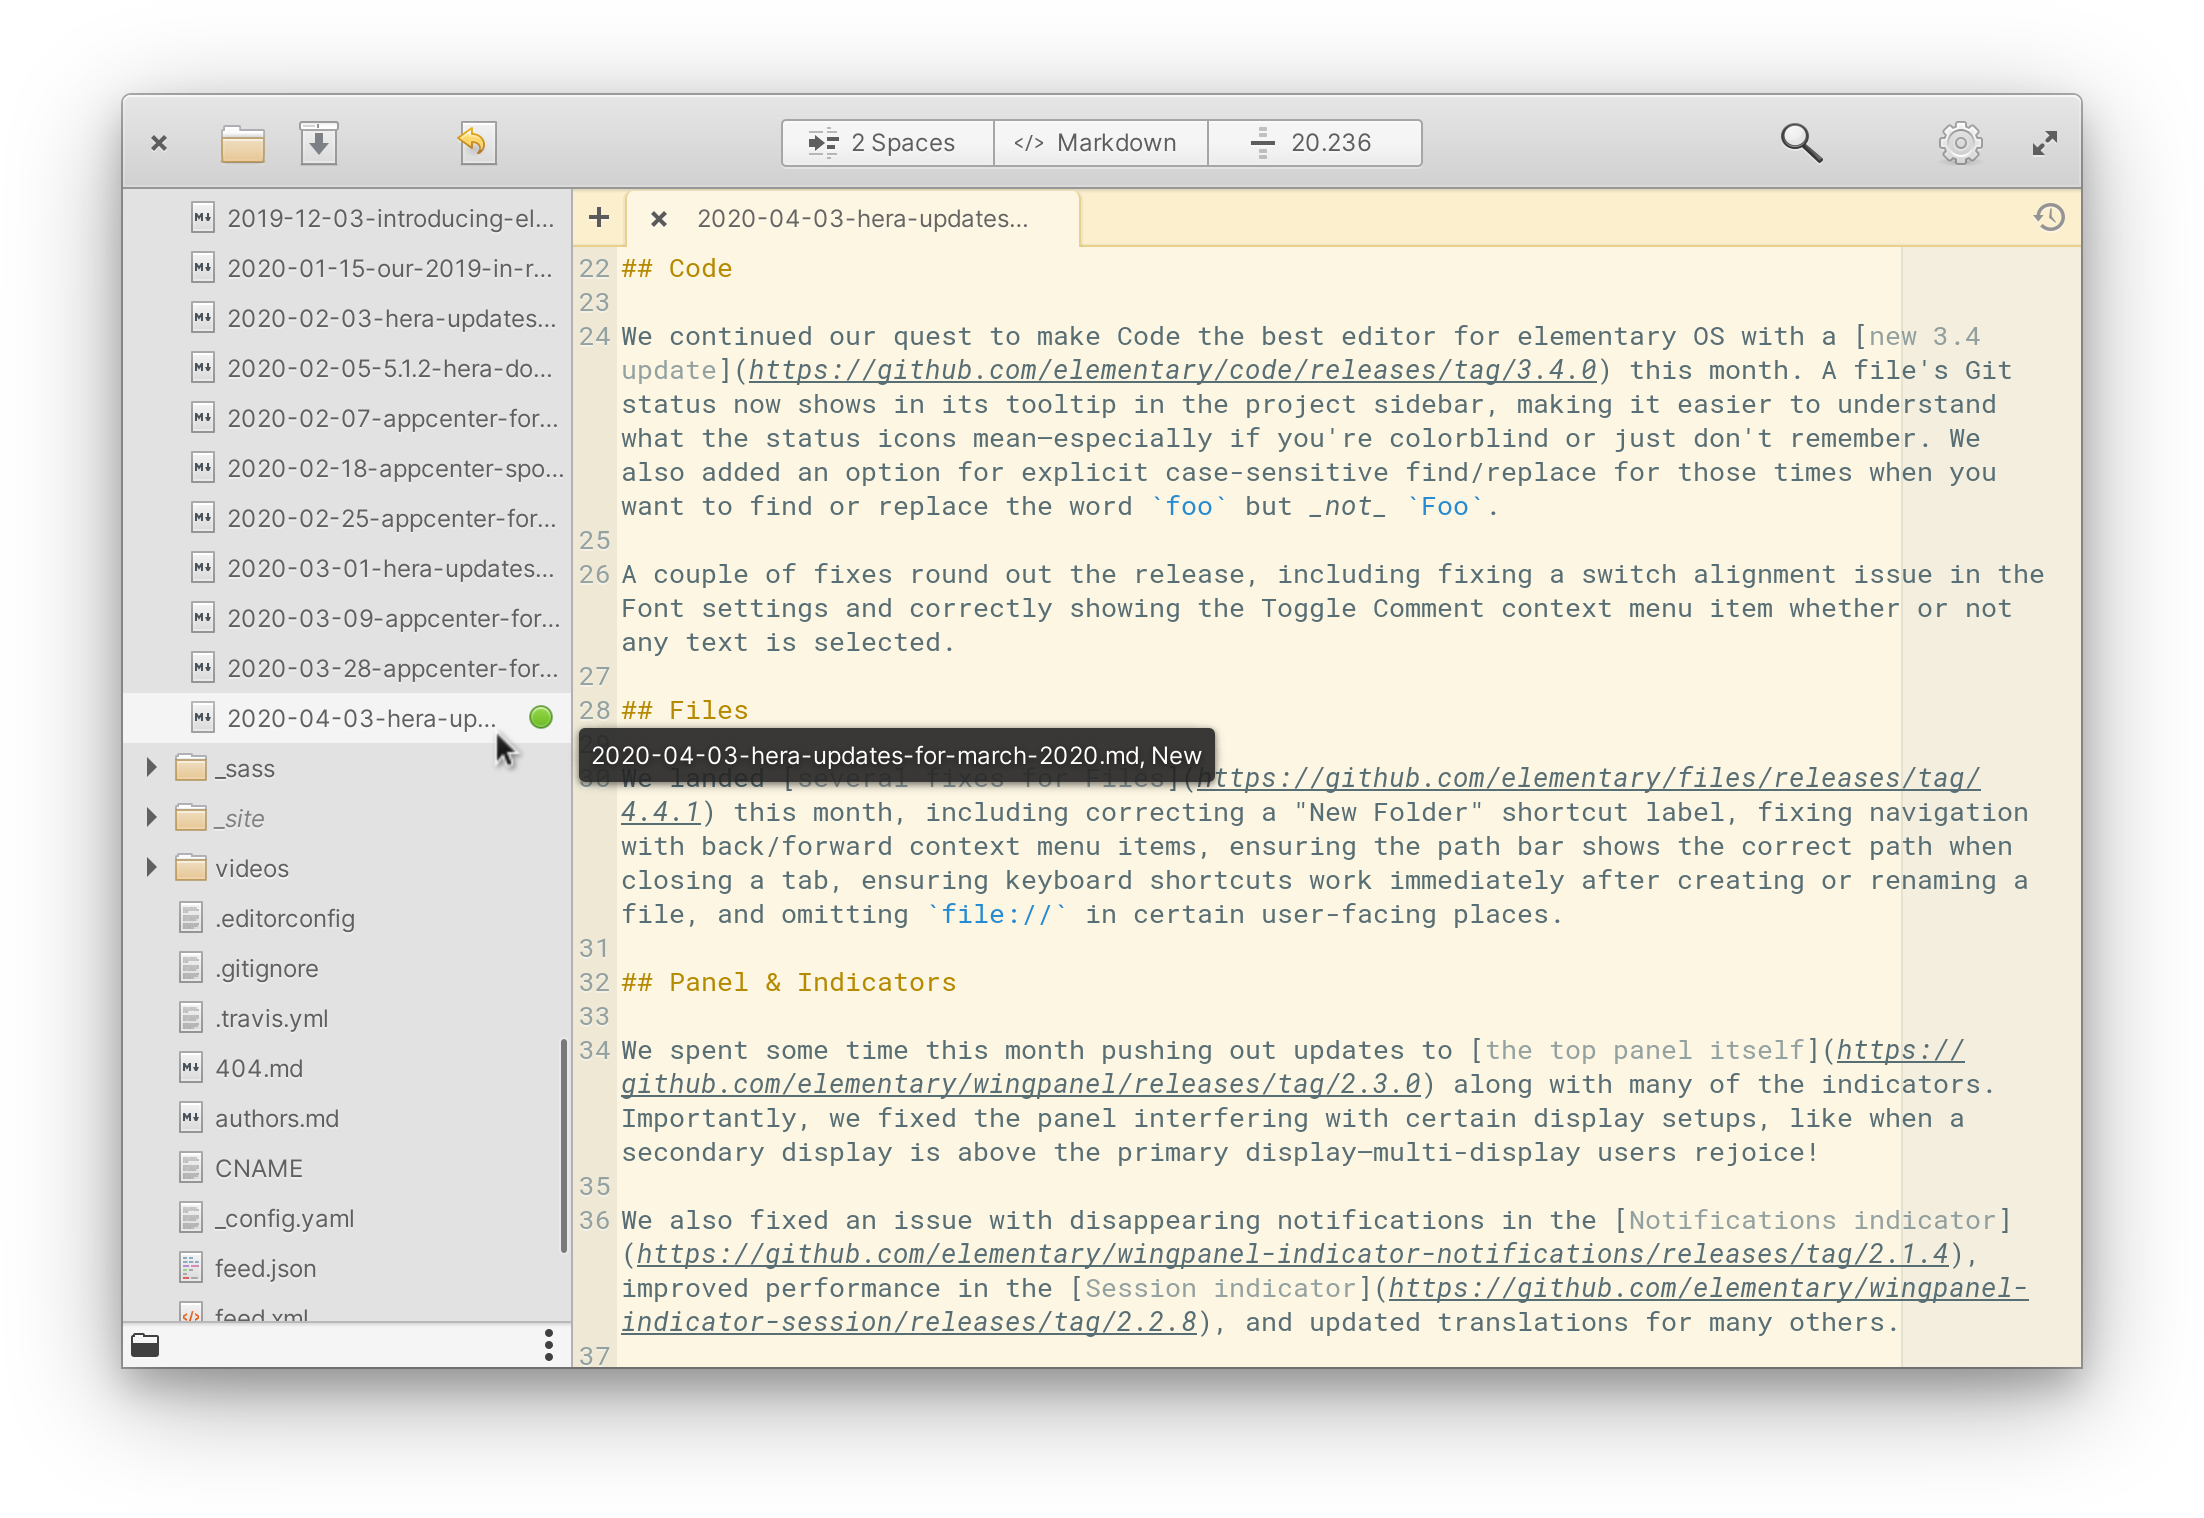Select the 2020-04-03-hera-updates tab
Image resolution: width=2204 pixels, height=1518 pixels.
(865, 218)
